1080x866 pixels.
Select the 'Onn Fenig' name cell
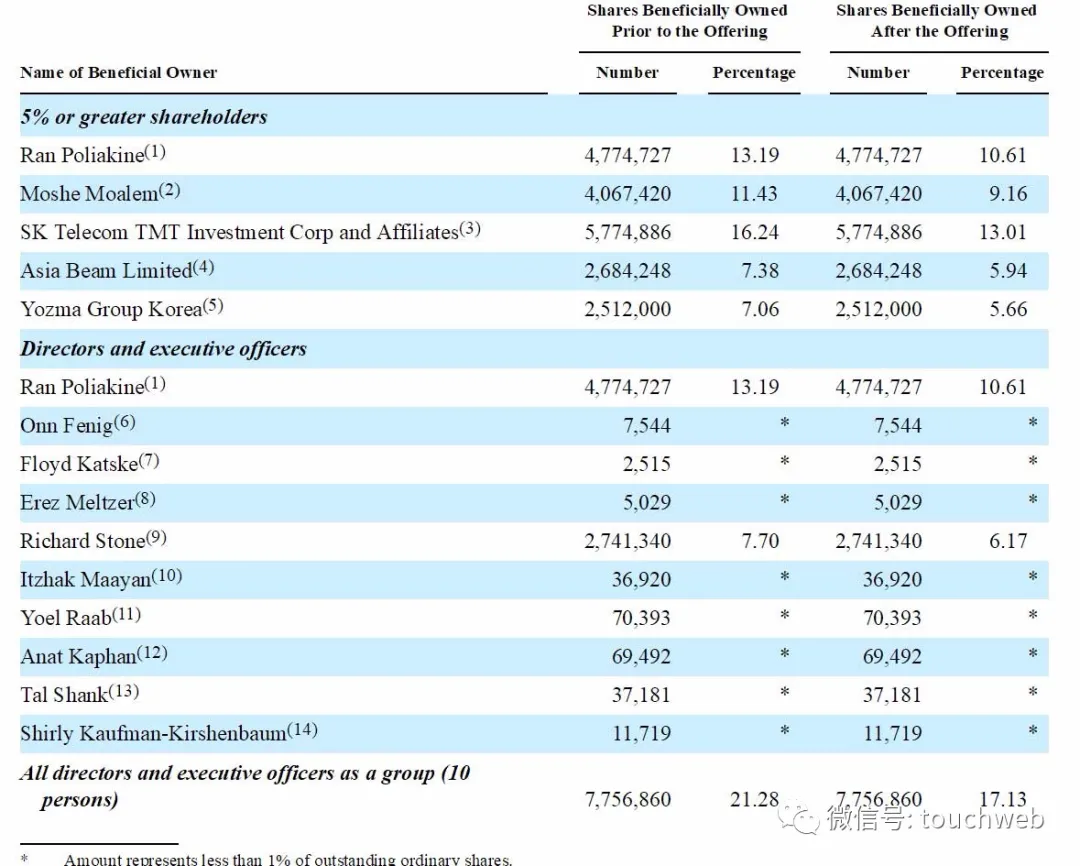pyautogui.click(x=78, y=424)
